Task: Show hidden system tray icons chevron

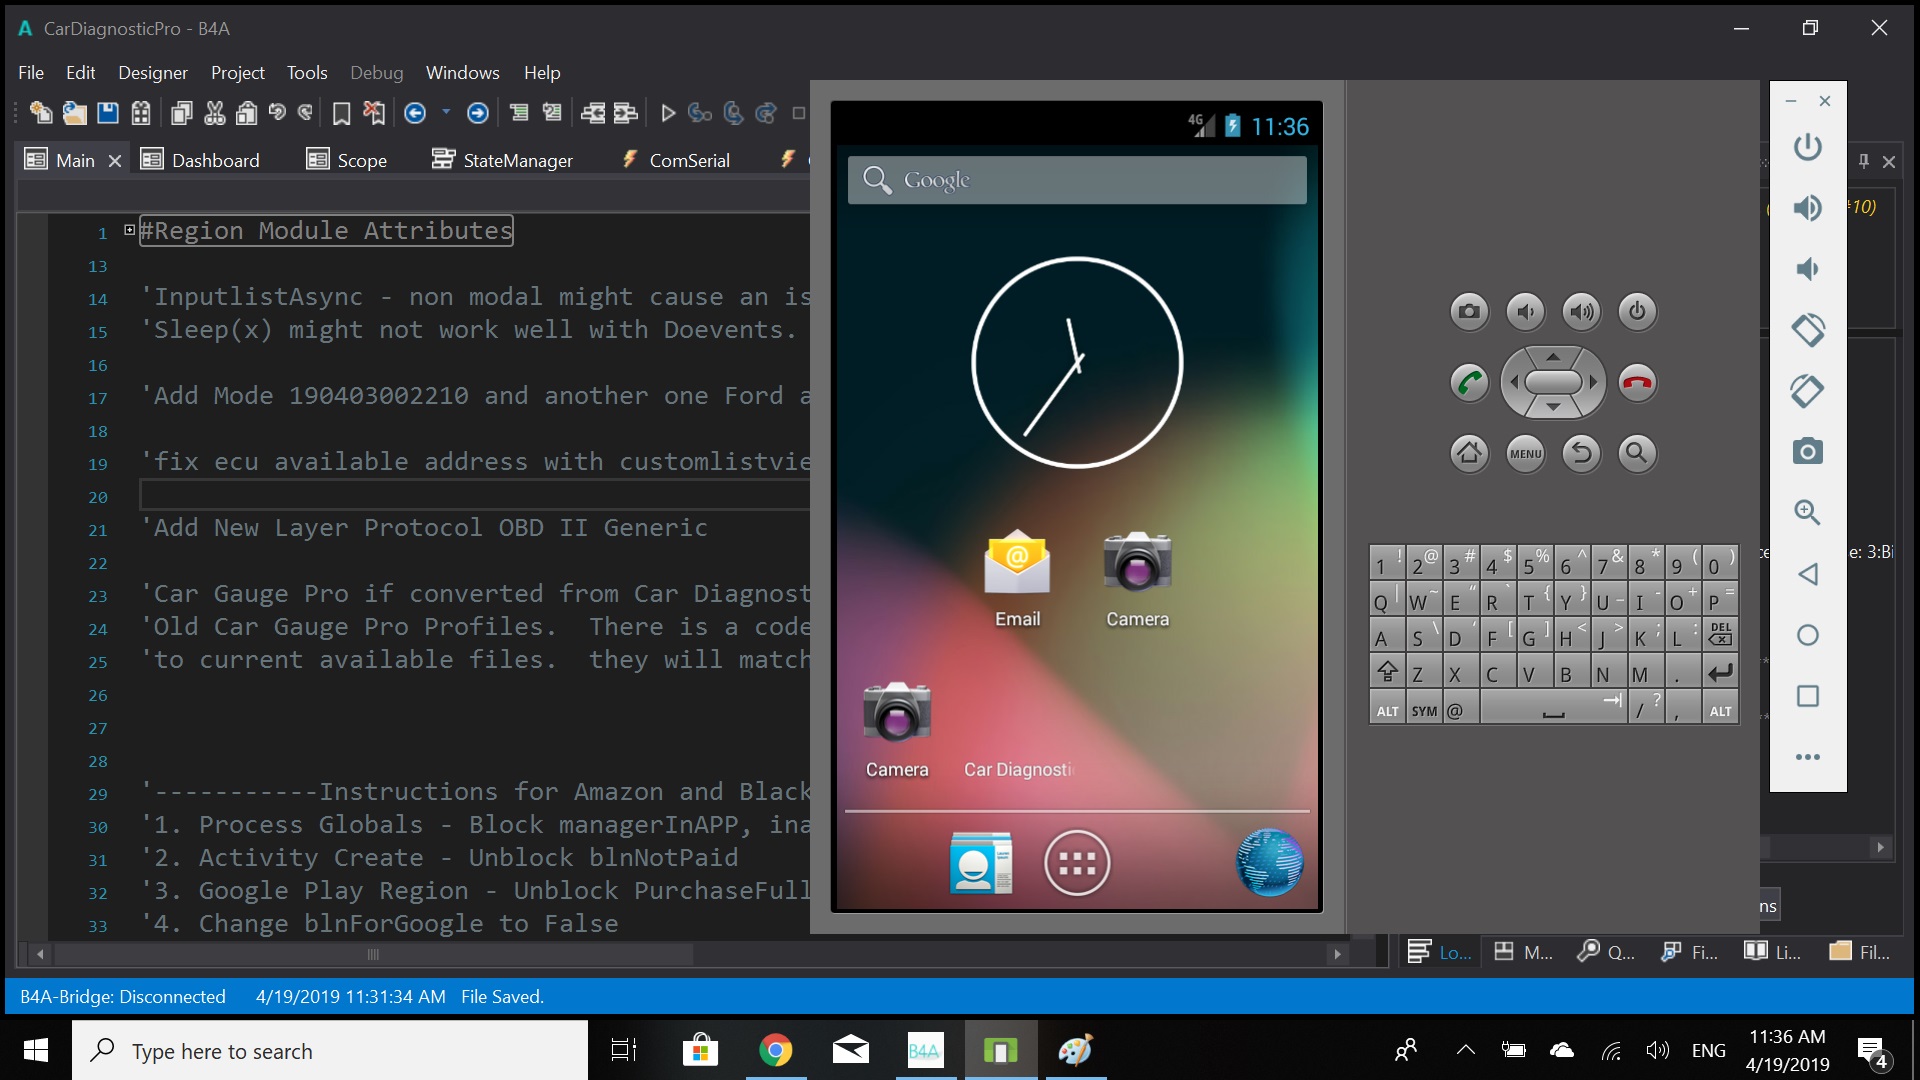Action: [1465, 1050]
